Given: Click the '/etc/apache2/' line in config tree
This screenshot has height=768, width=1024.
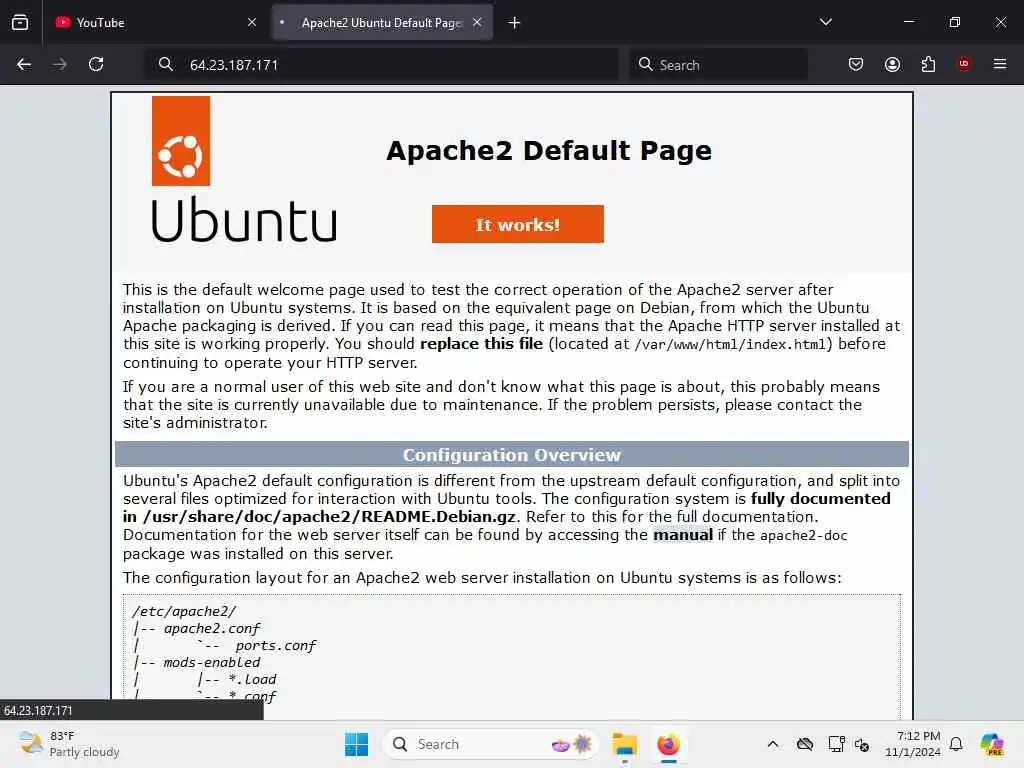Looking at the screenshot, I should coord(184,611).
